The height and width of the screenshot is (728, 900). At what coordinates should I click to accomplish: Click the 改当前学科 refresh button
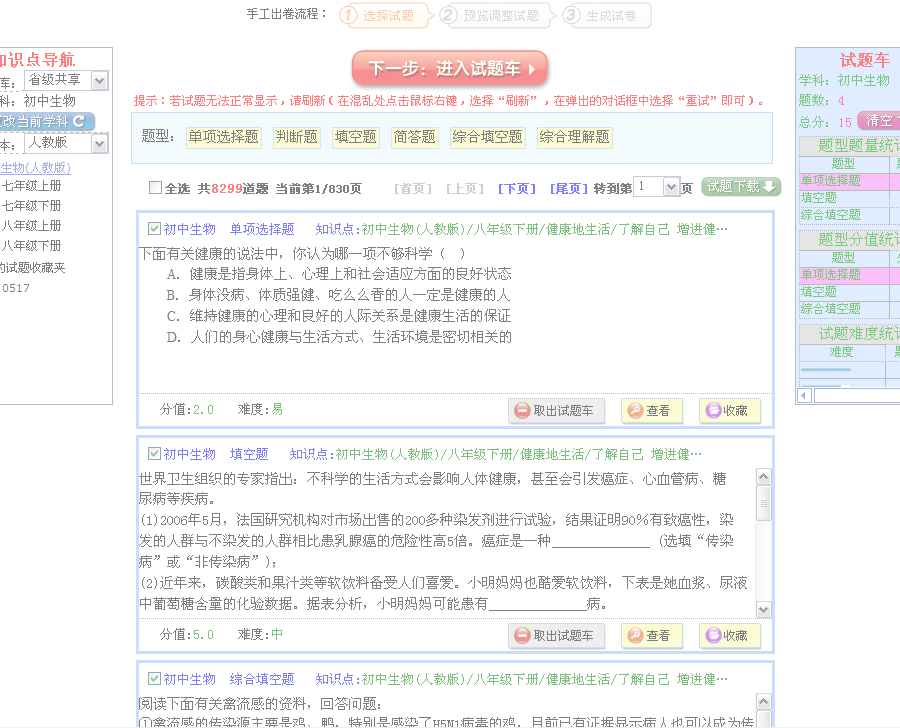click(46, 121)
